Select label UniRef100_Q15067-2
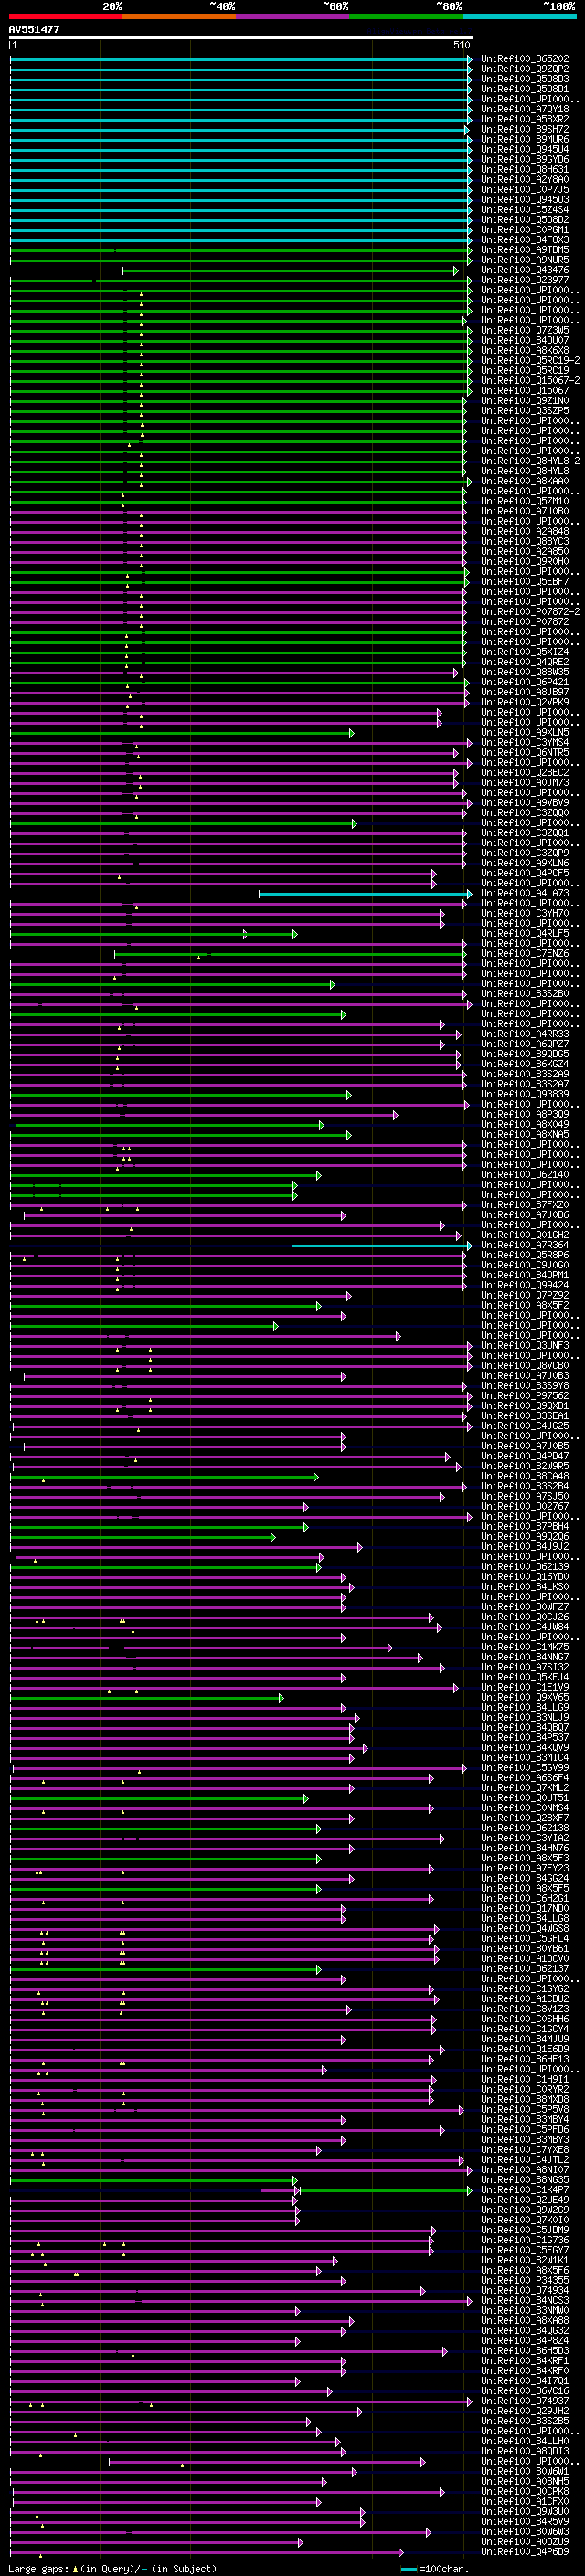The height and width of the screenshot is (2576, 585). pos(530,380)
